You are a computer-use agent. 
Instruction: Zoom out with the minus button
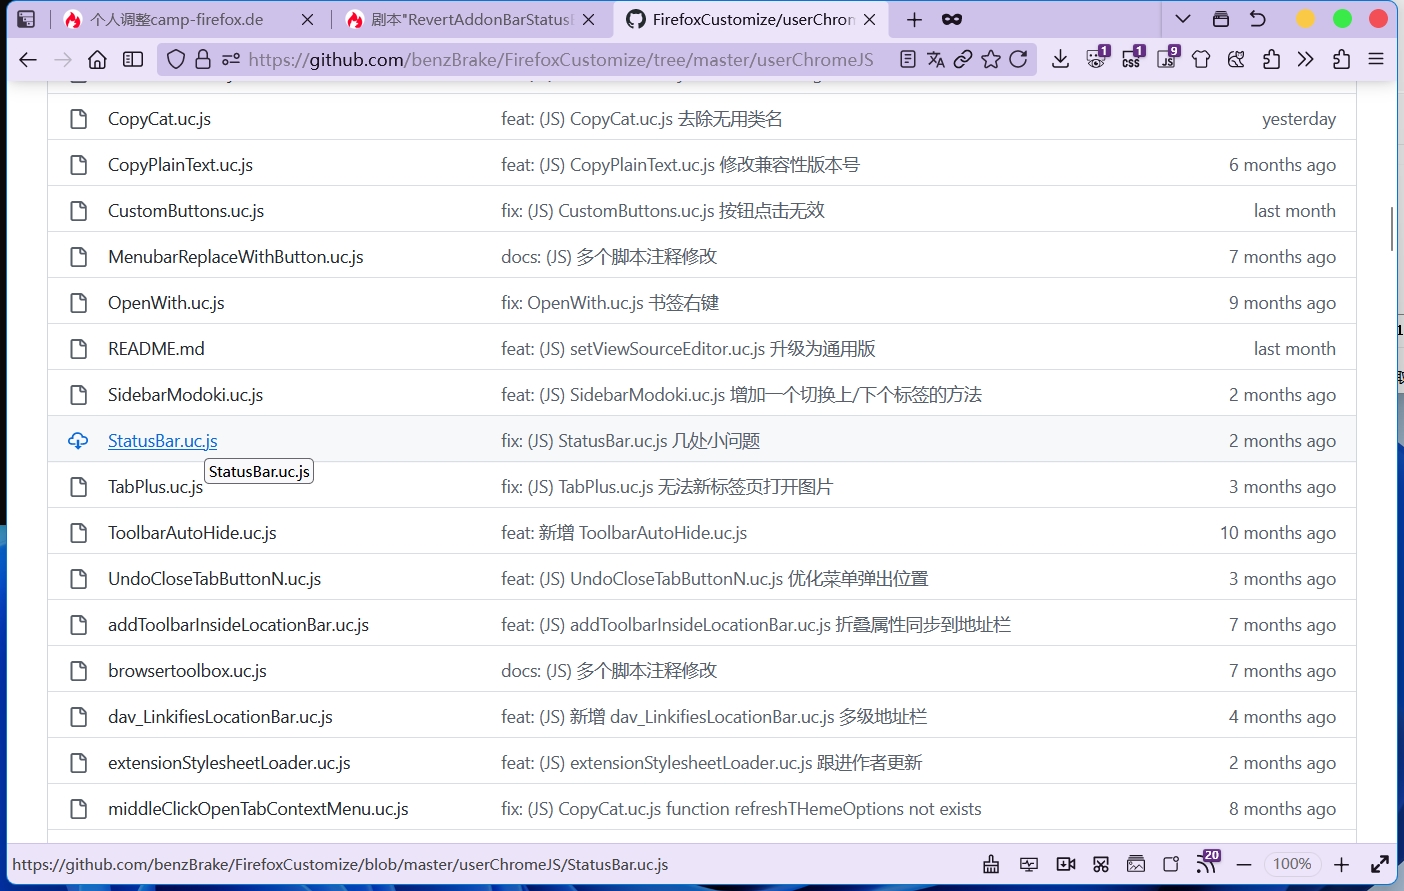(1244, 864)
